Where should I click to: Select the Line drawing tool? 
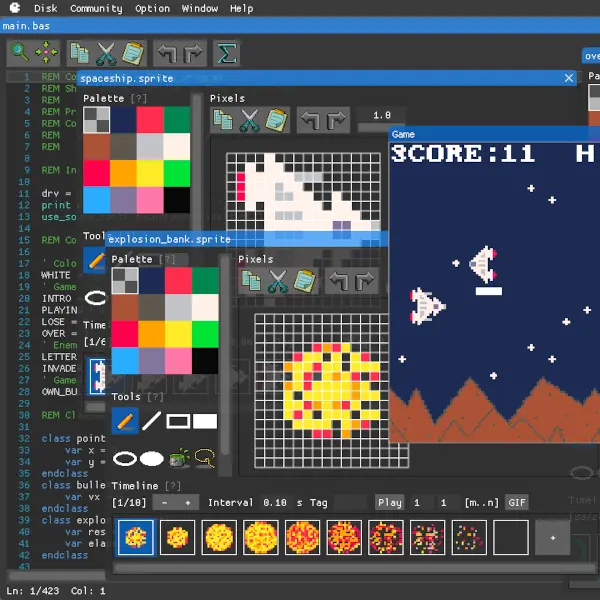pyautogui.click(x=151, y=421)
